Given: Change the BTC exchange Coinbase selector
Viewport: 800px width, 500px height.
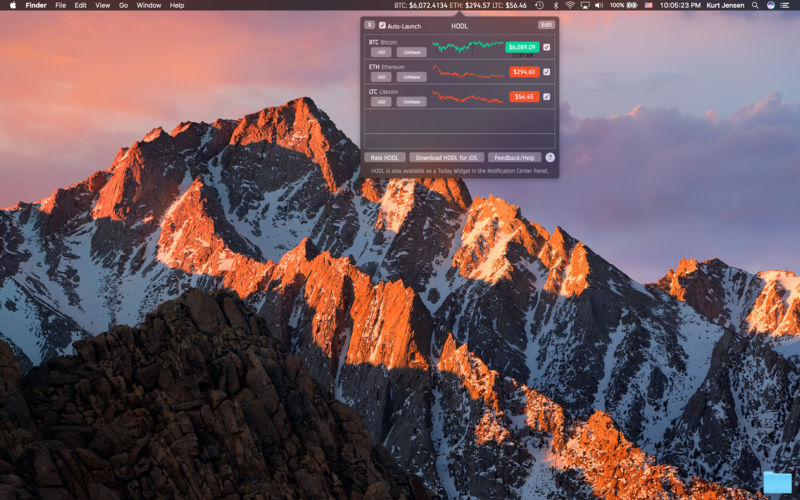Looking at the screenshot, I should click(x=412, y=52).
